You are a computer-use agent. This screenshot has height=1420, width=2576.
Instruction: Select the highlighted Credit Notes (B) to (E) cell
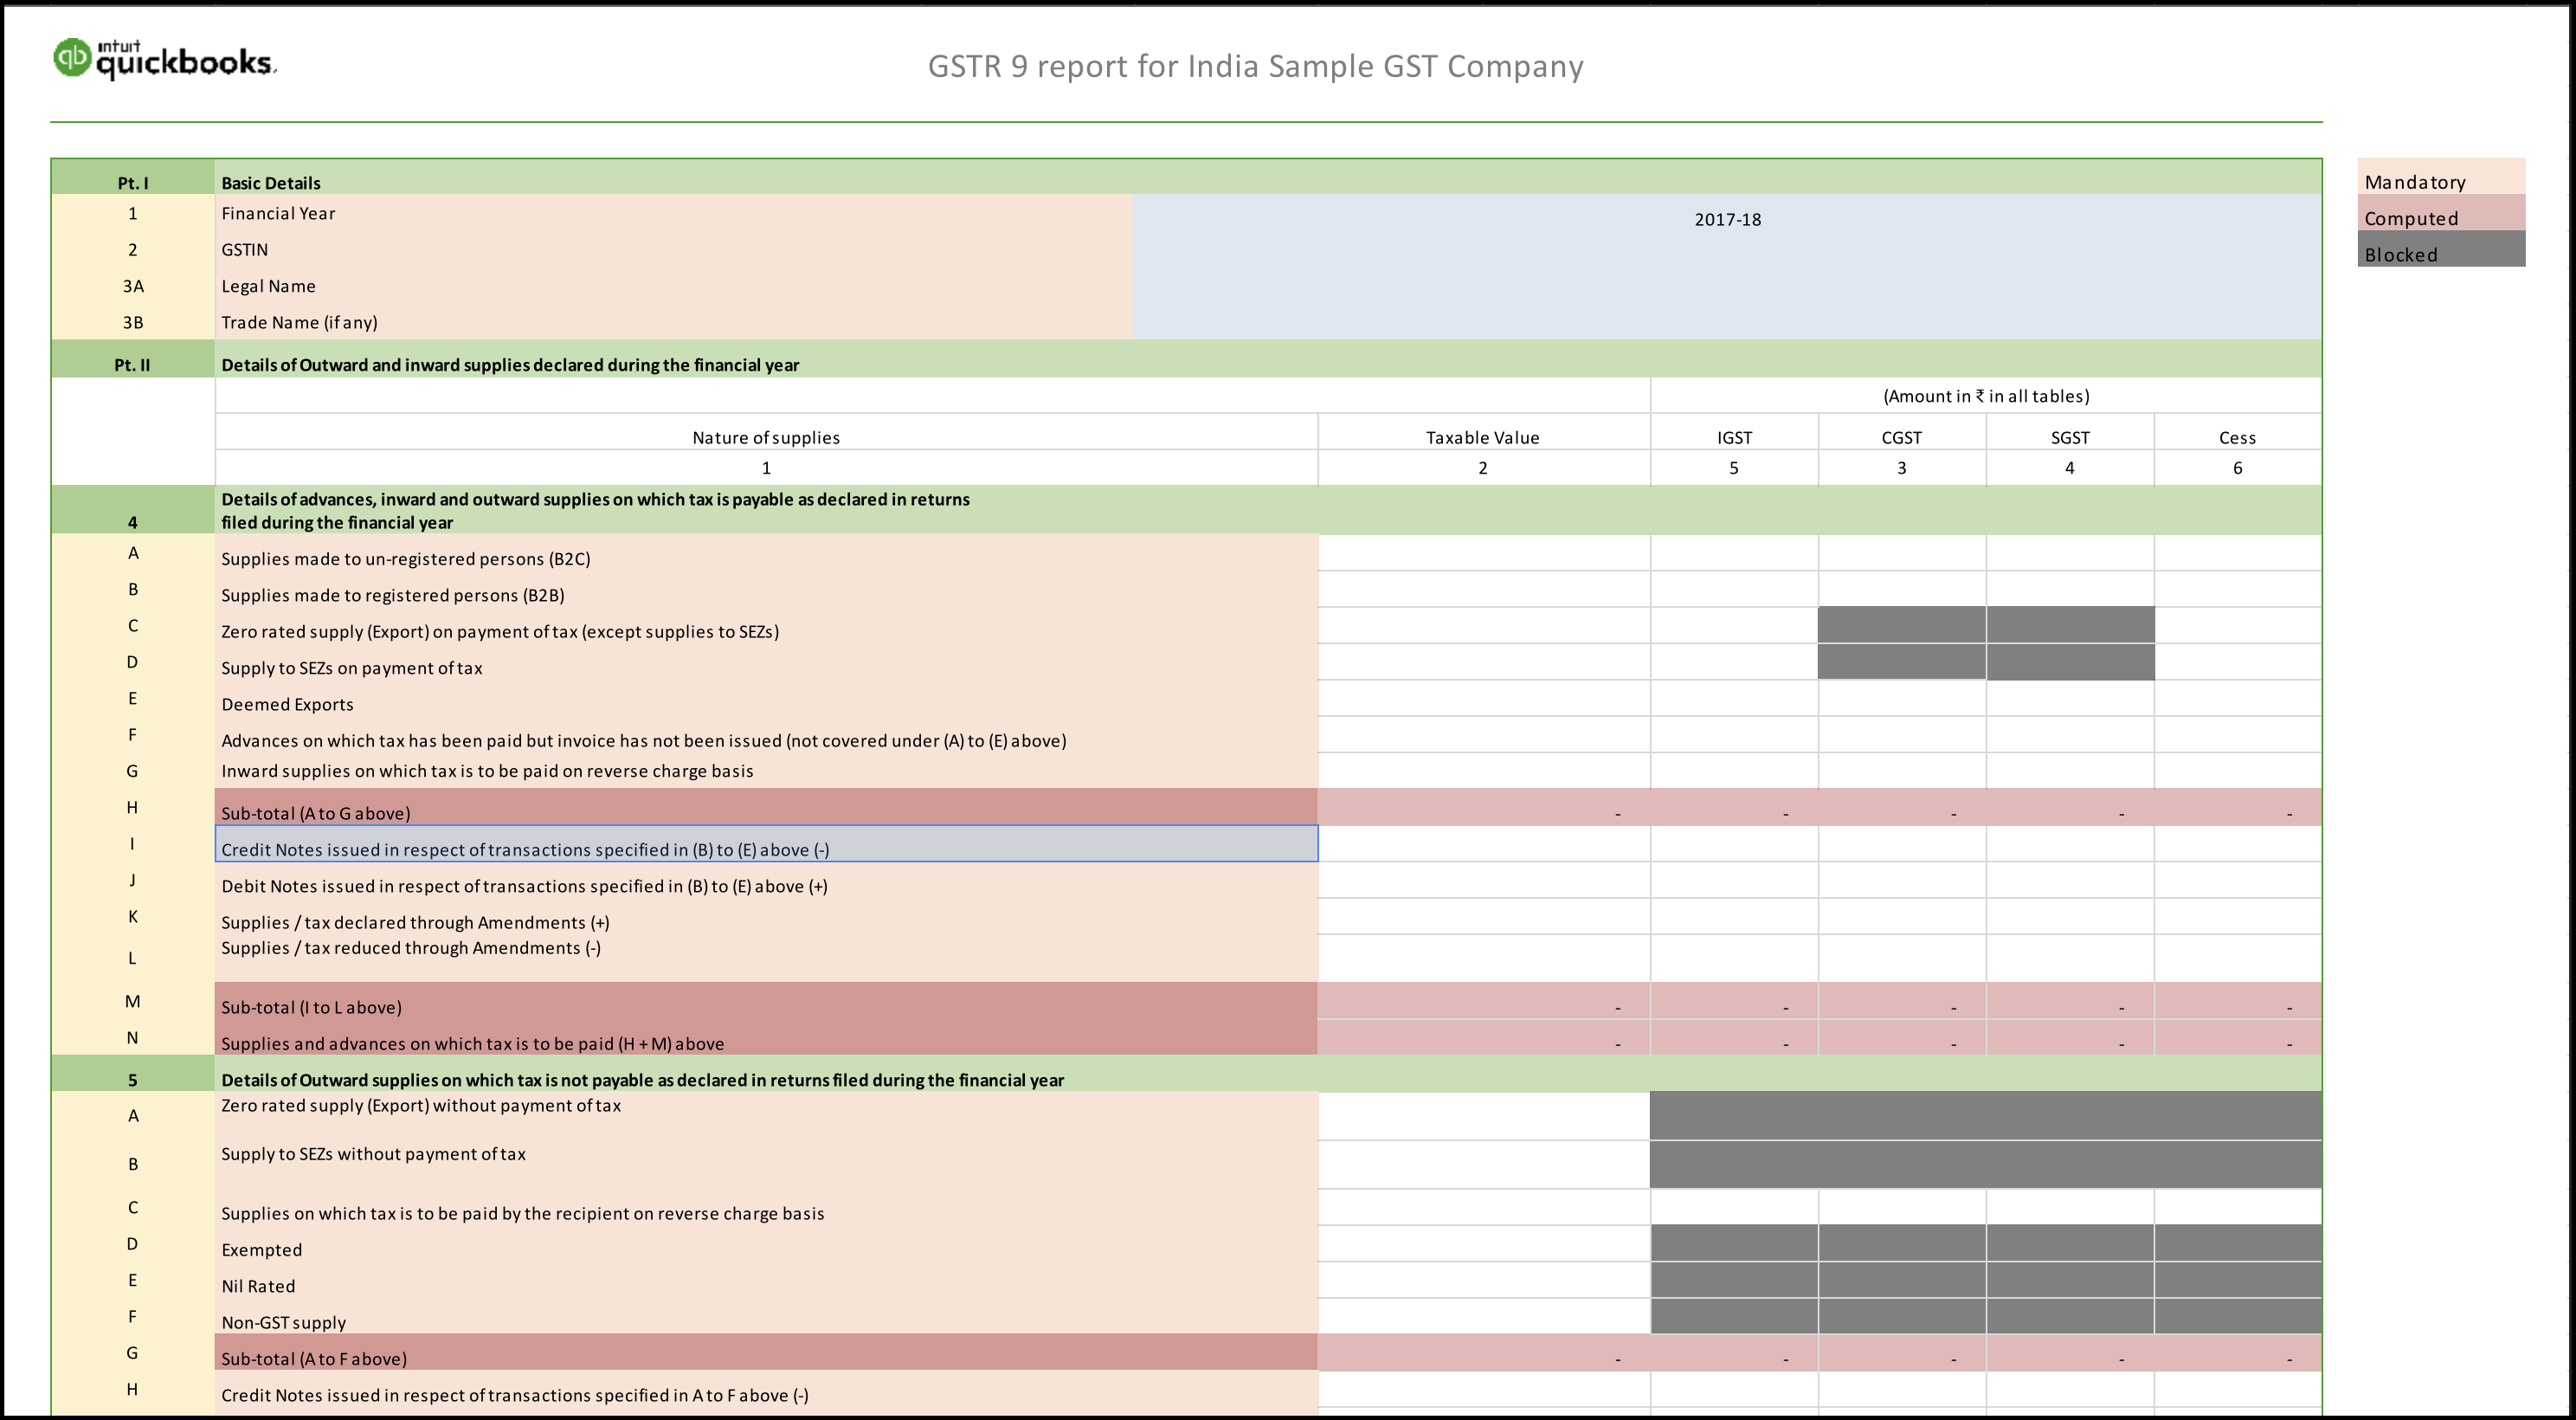pos(766,843)
